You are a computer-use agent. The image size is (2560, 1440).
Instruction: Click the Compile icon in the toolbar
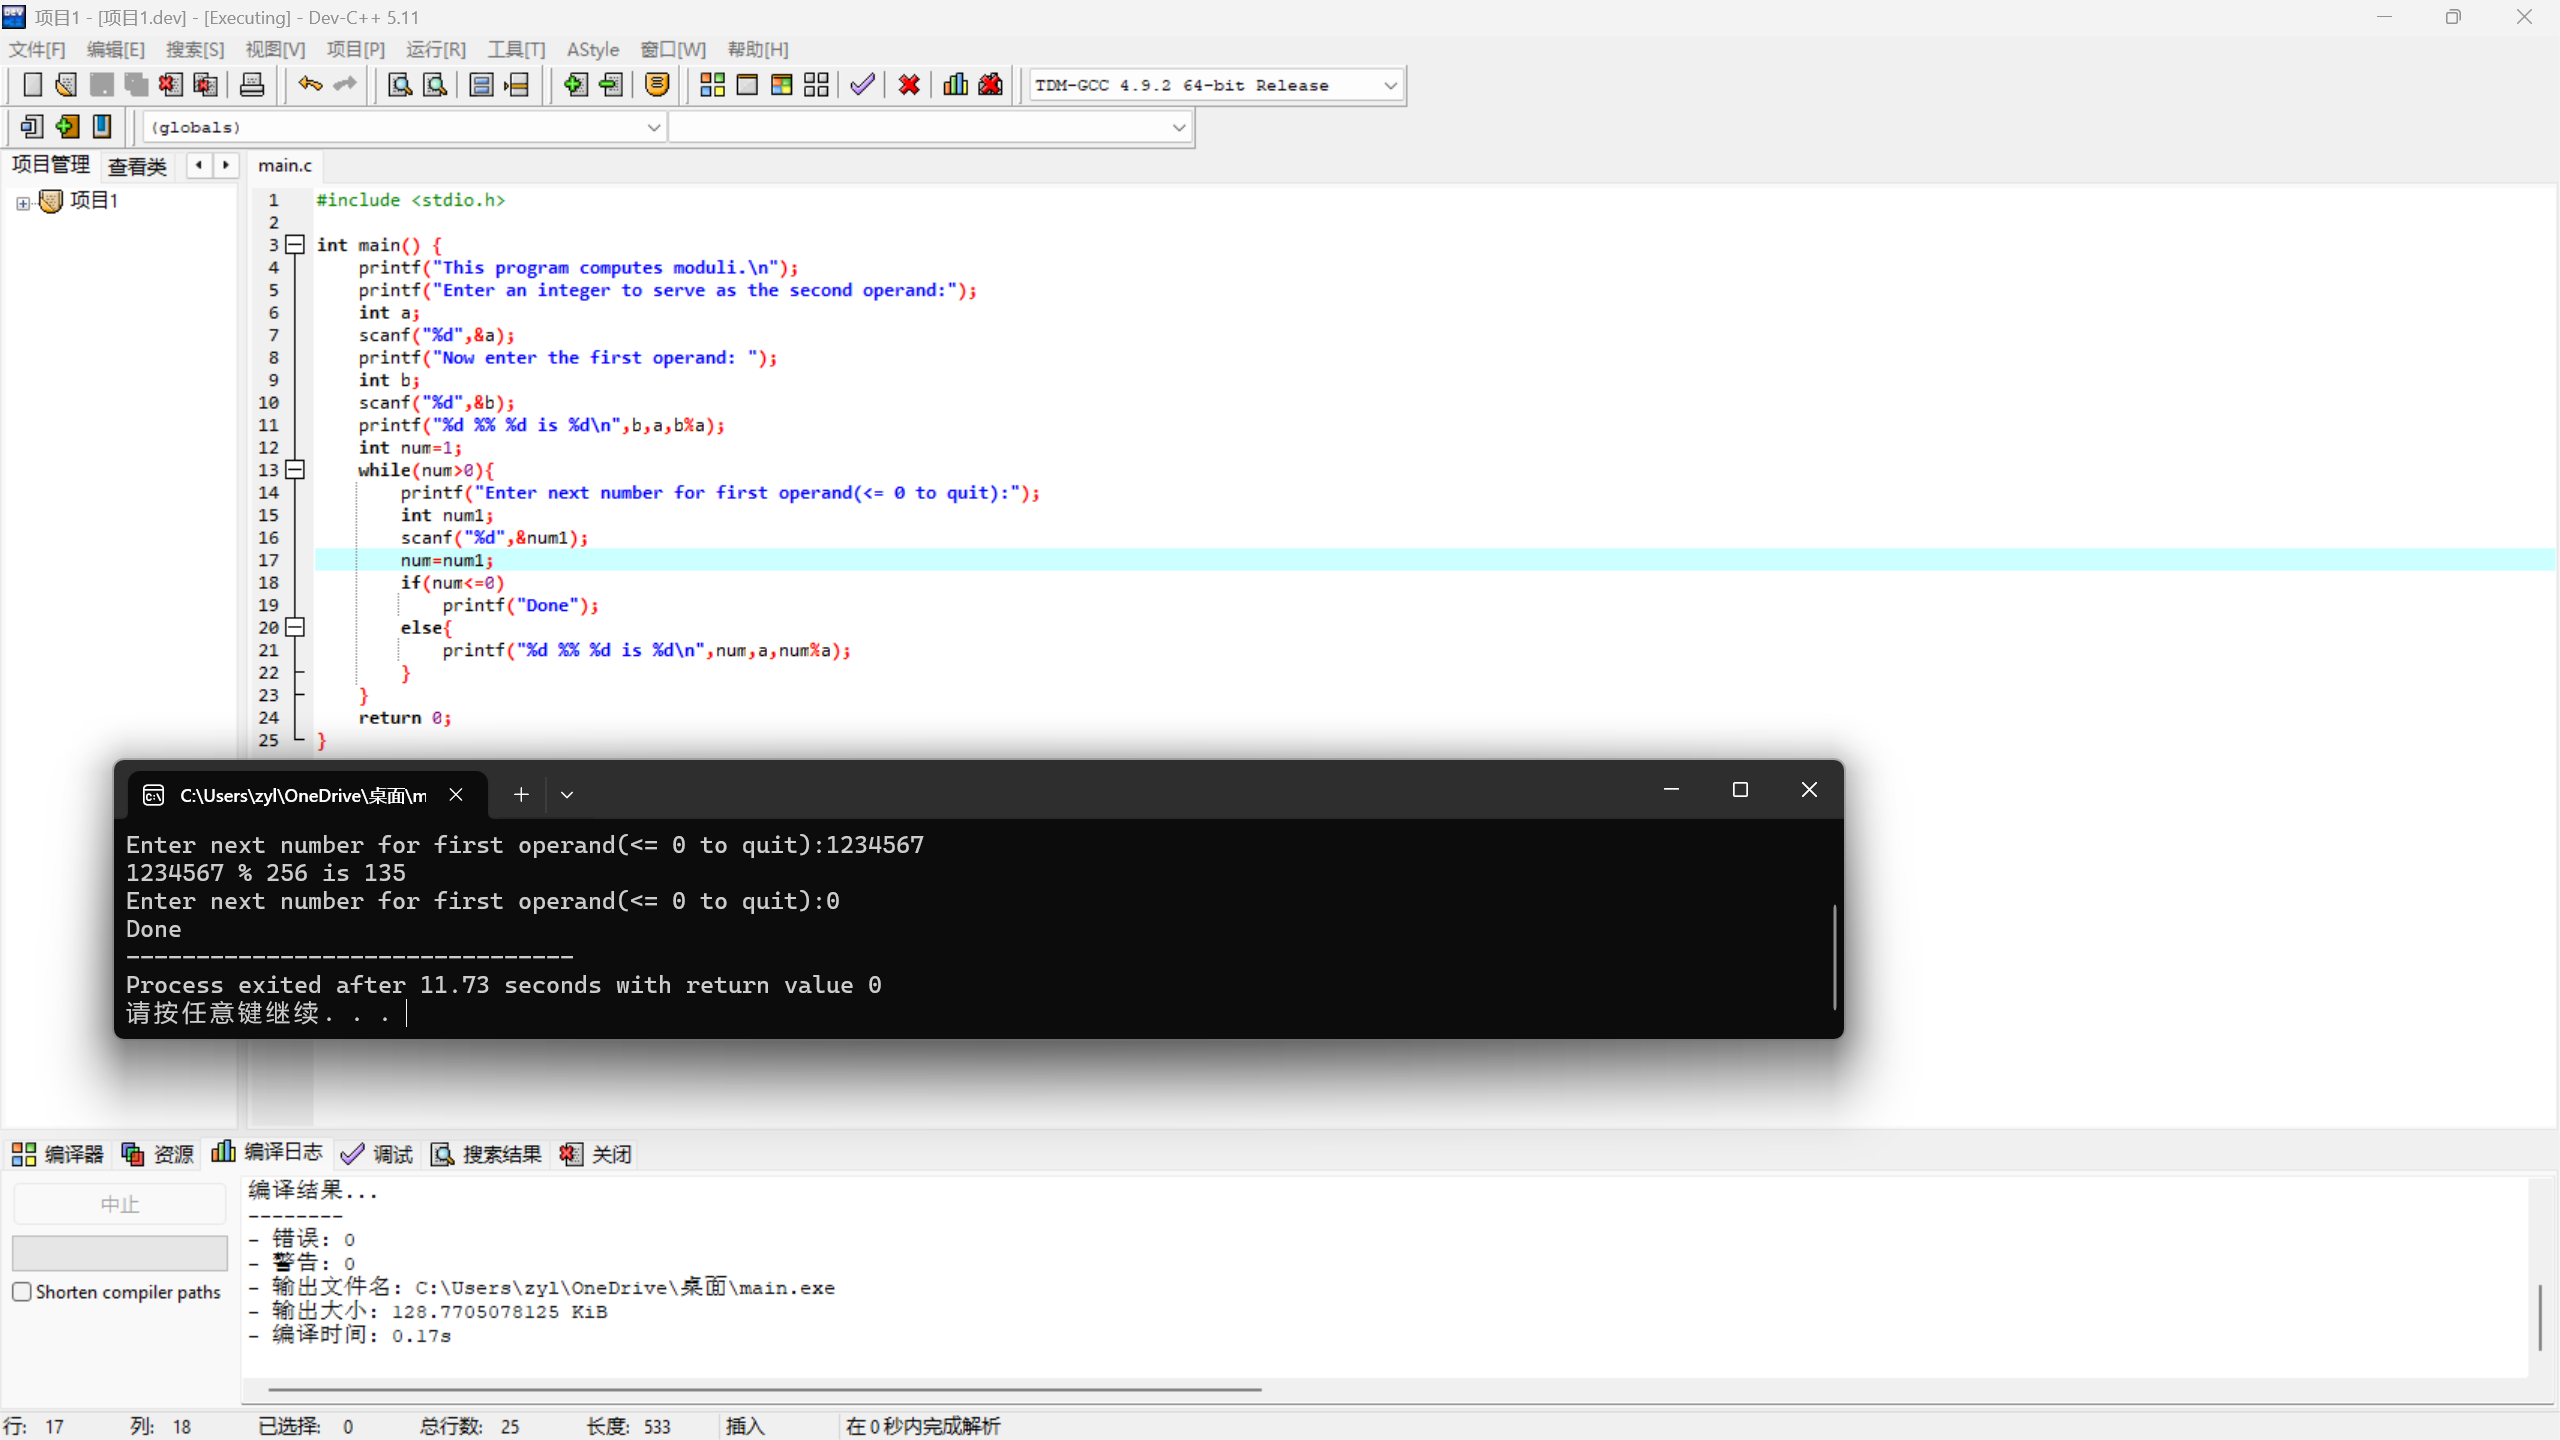(712, 85)
